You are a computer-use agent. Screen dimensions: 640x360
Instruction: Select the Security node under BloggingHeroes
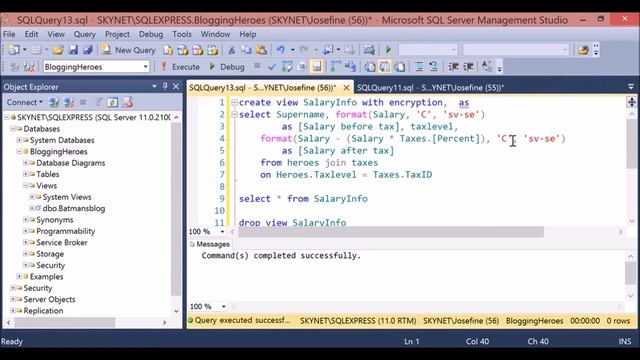pos(50,265)
